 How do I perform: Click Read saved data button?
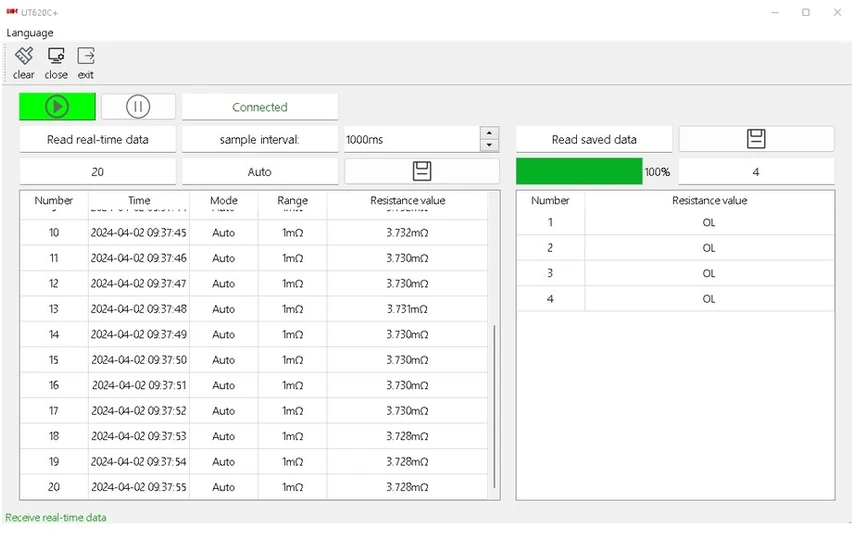(x=594, y=139)
